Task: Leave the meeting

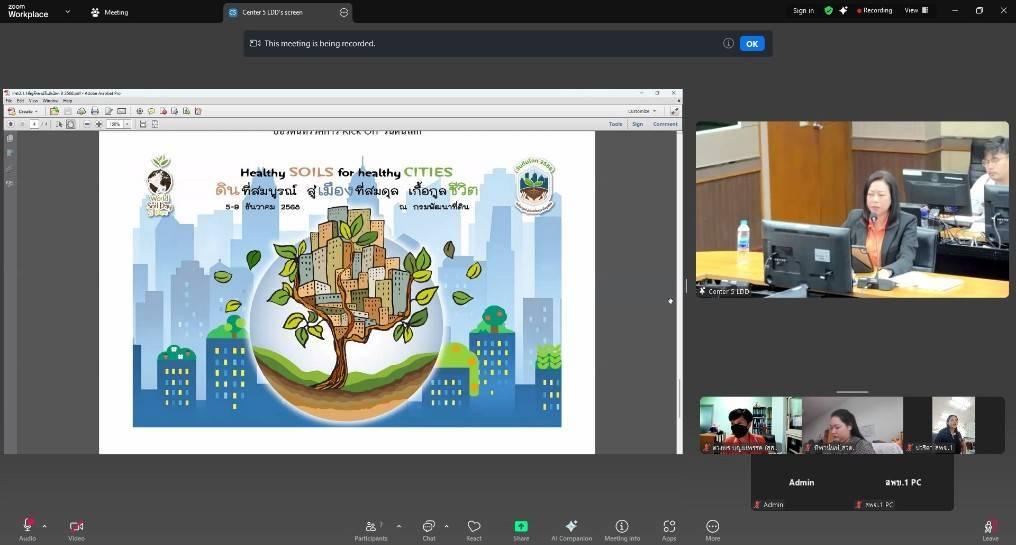Action: pos(990,526)
